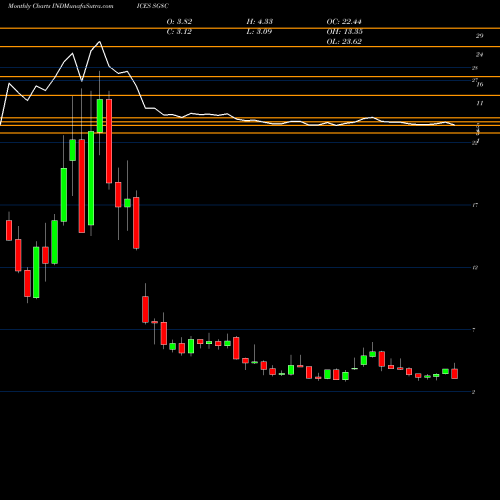Image resolution: width=500 pixels, height=500 pixels.
Task: Click the highest peak of the white line
Action: pos(99,42)
